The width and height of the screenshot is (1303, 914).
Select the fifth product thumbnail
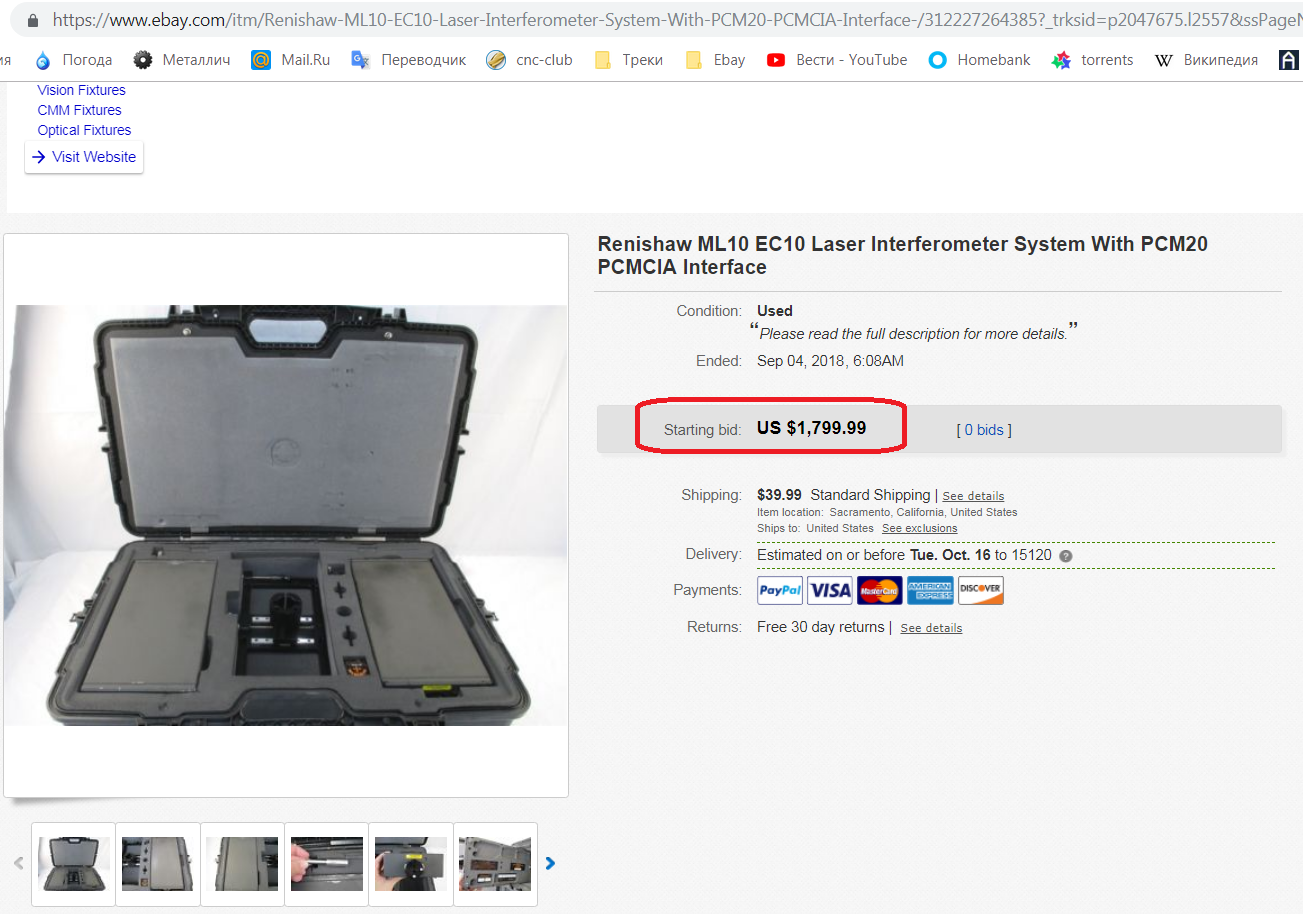click(x=411, y=864)
